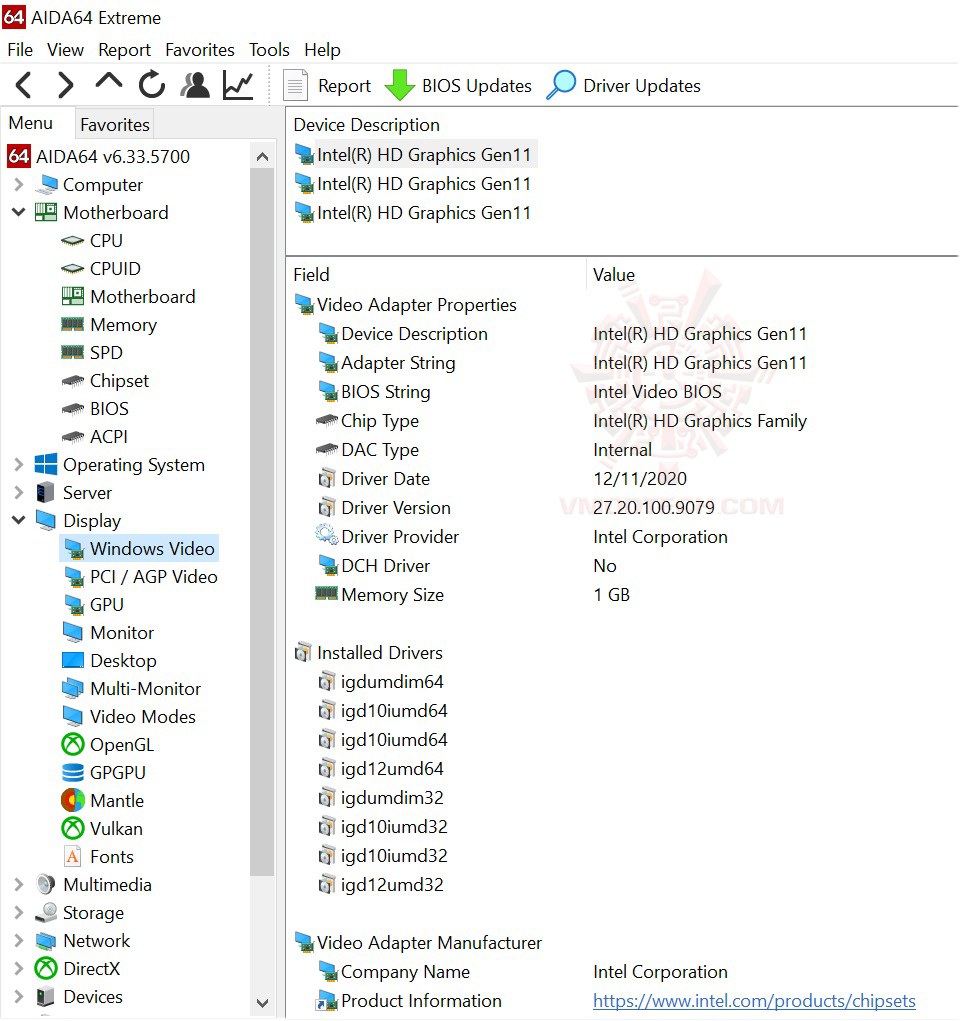Select the SPD tree item

pos(92,353)
